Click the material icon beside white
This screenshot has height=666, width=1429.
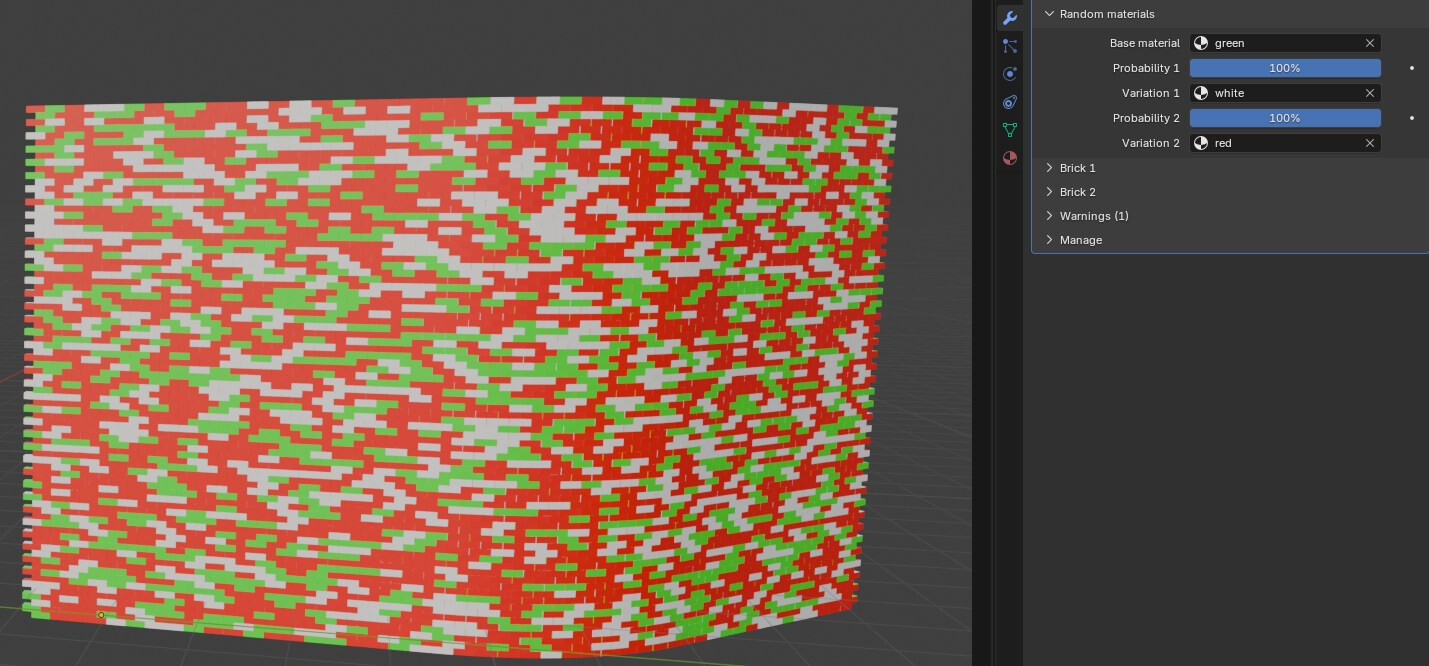pos(1201,93)
